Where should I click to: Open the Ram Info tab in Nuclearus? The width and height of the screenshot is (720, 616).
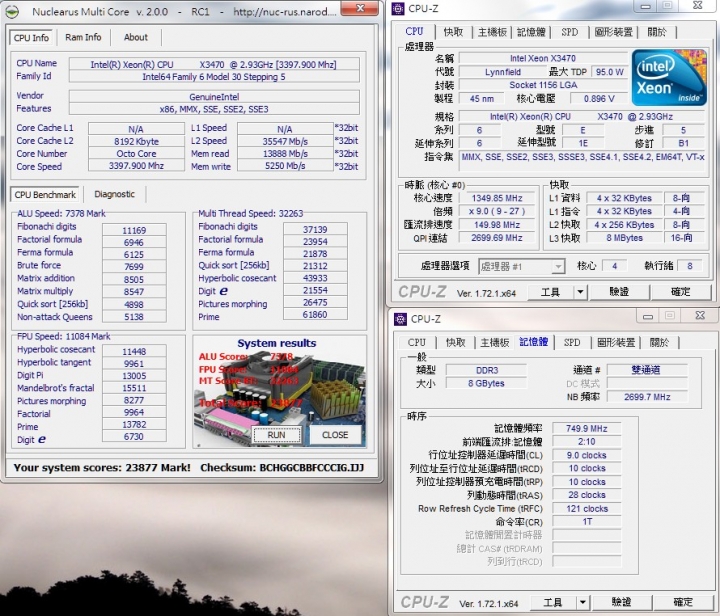[x=83, y=37]
